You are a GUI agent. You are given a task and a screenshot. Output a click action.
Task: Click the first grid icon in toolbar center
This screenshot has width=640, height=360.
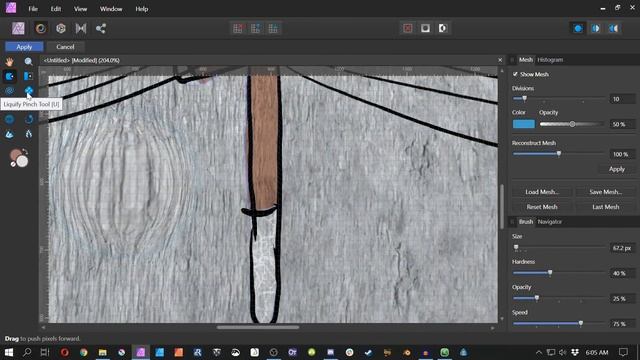(x=238, y=28)
